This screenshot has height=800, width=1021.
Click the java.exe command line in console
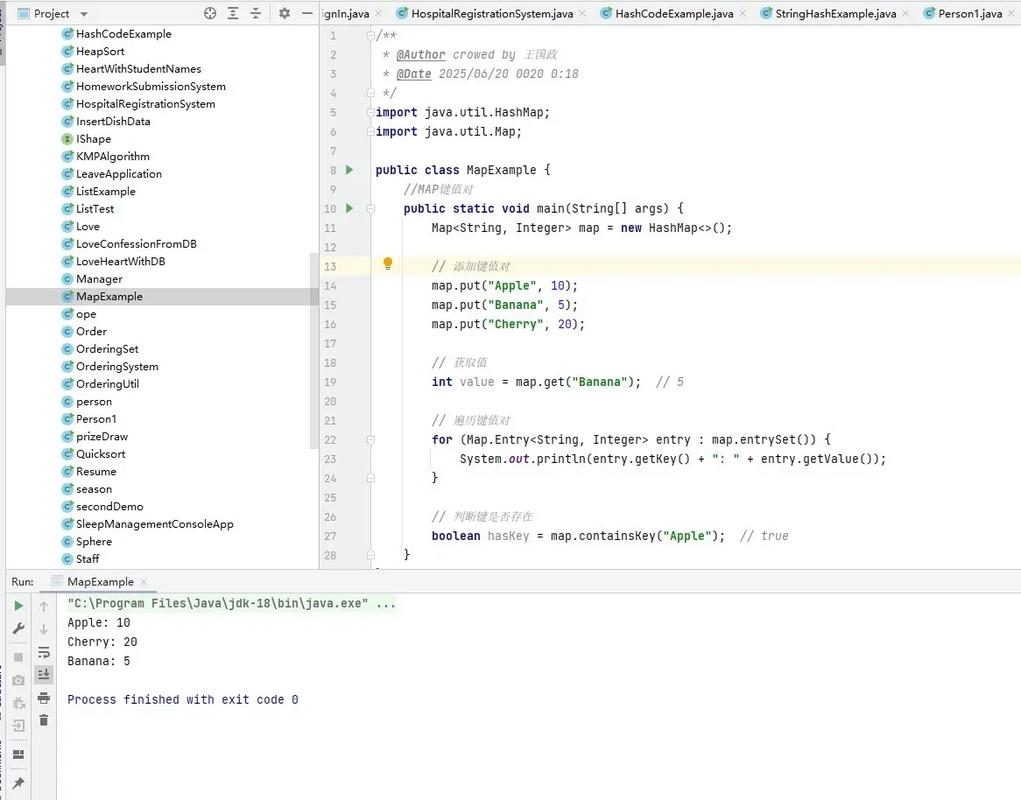coord(231,604)
